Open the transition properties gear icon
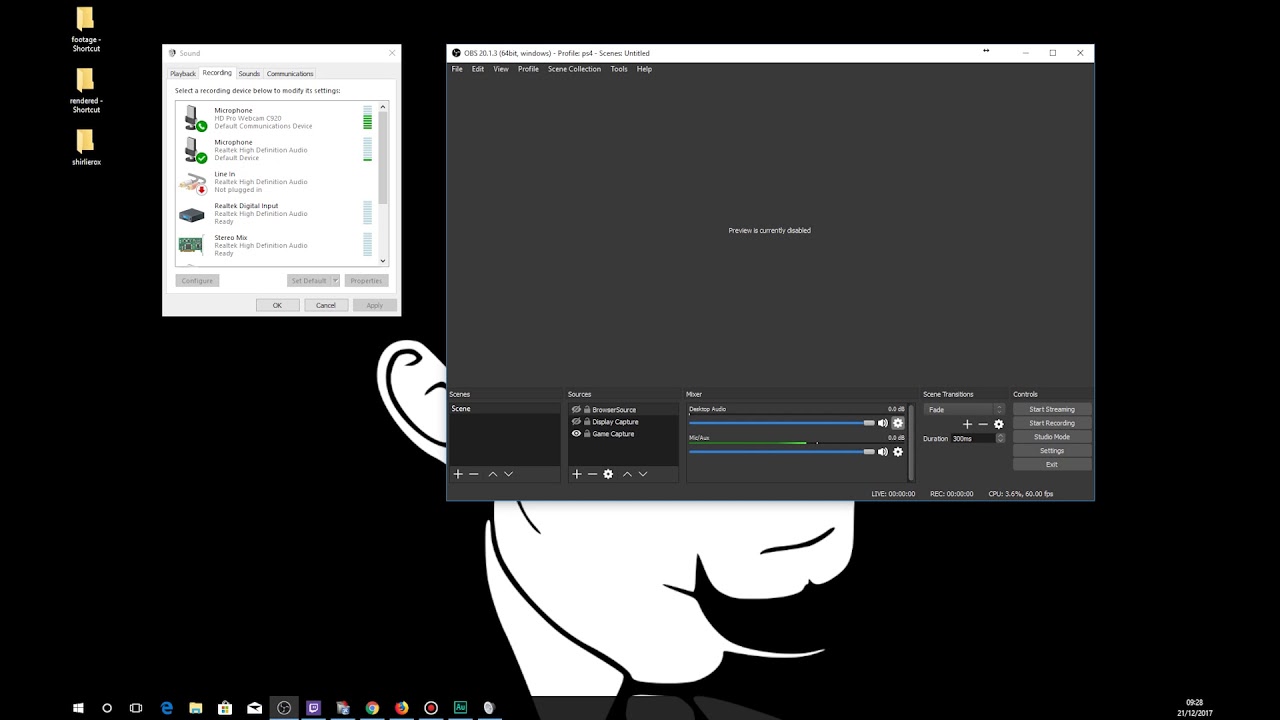This screenshot has height=720, width=1280. (998, 424)
